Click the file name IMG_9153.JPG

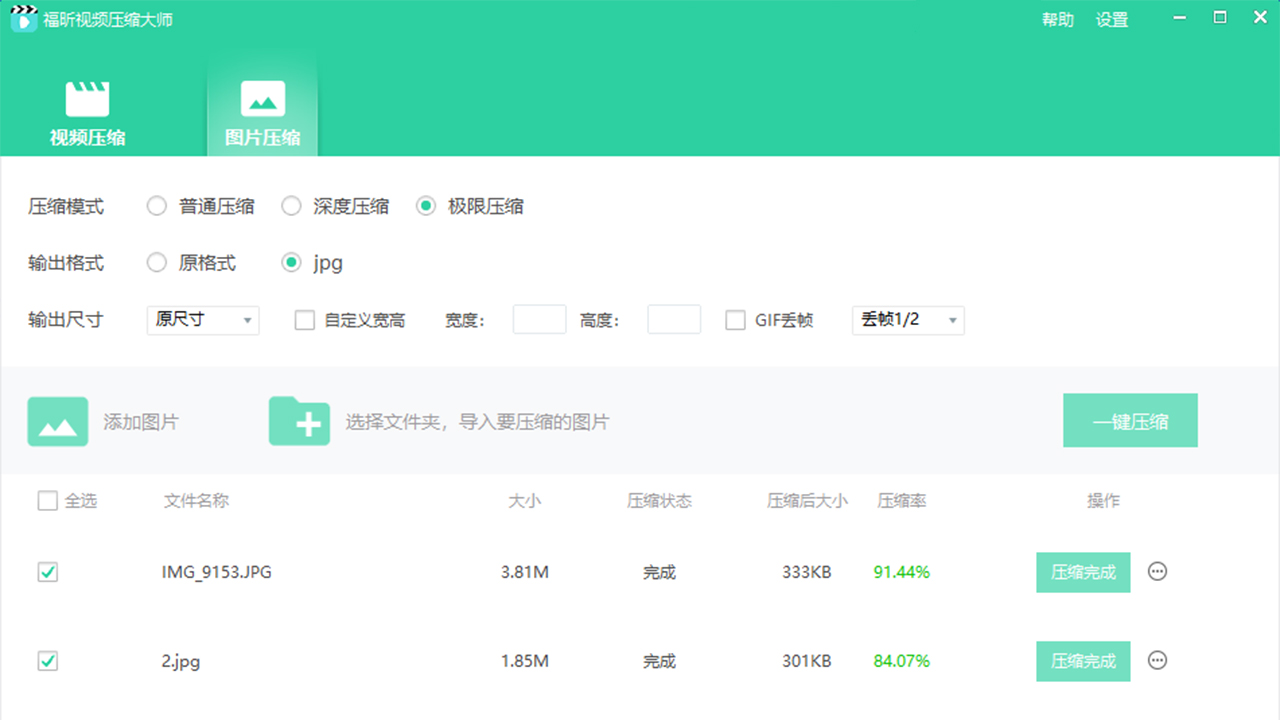(217, 572)
